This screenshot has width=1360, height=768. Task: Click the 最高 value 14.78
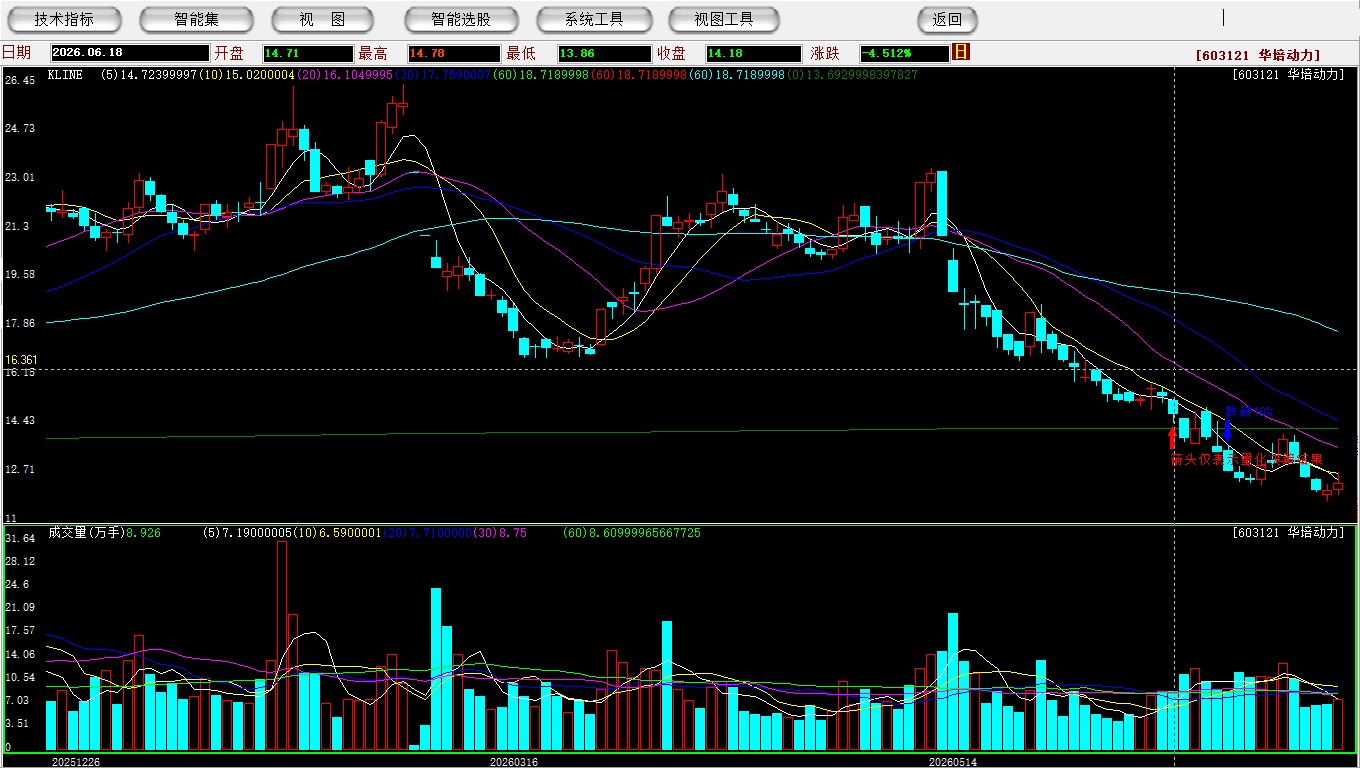tap(453, 53)
